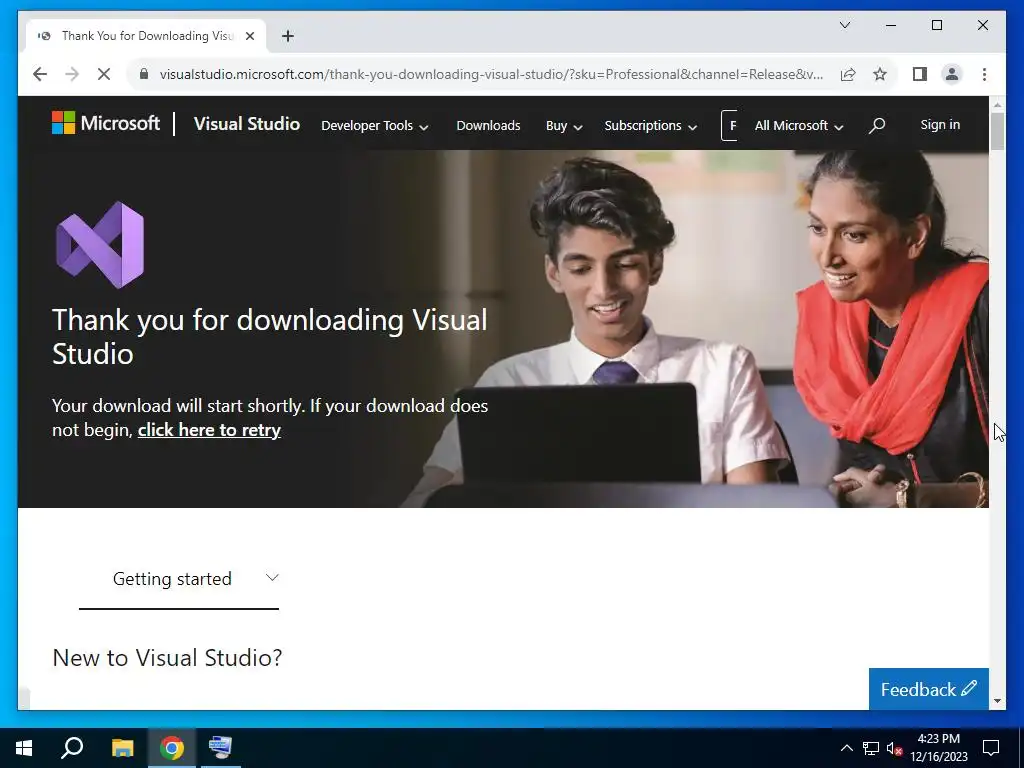Click network icon in system tray
The width and height of the screenshot is (1024, 768).
pyautogui.click(x=871, y=748)
